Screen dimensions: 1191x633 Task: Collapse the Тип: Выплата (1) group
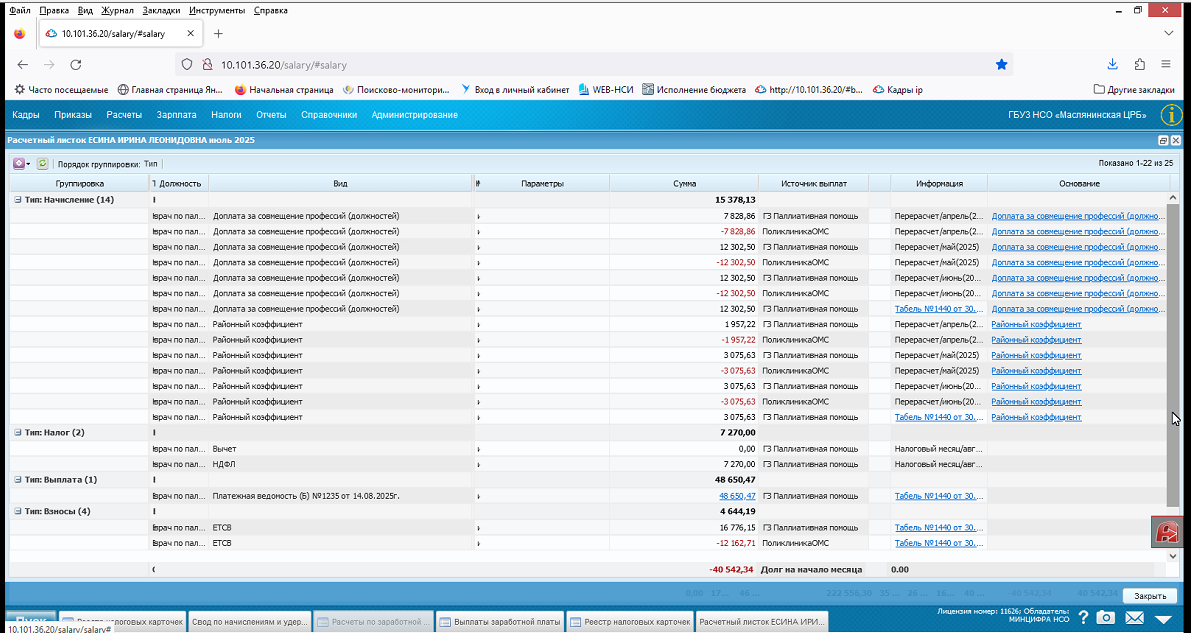tap(17, 479)
